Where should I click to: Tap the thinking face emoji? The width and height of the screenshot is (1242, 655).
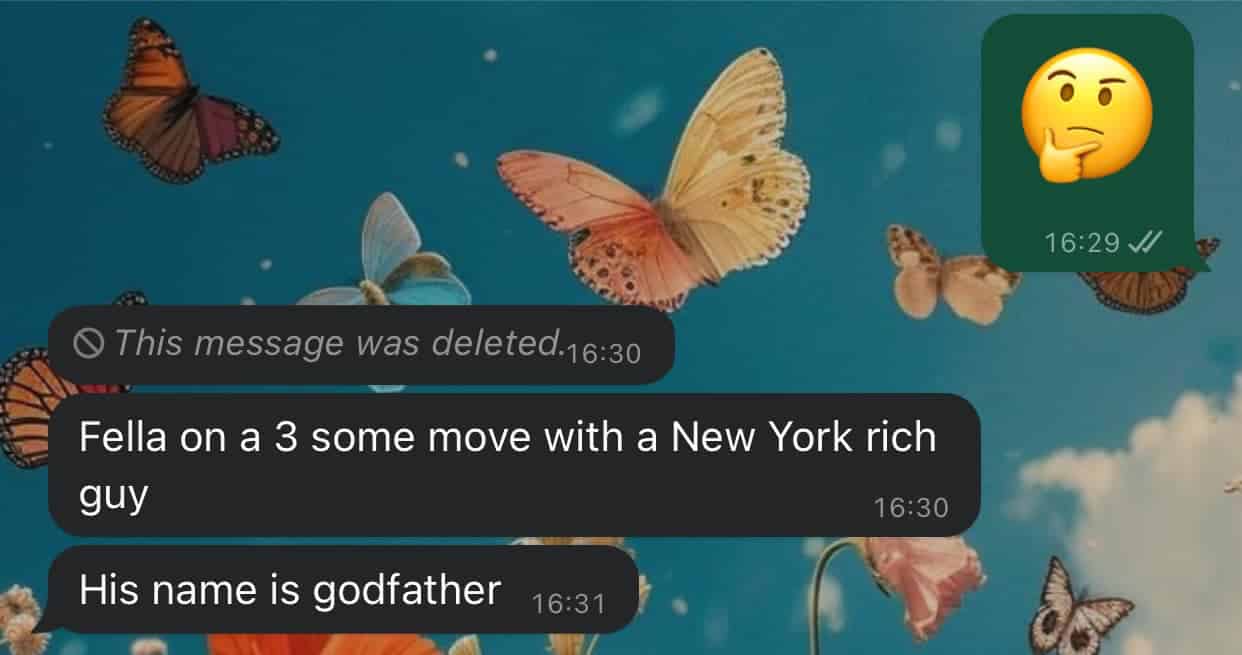(1086, 113)
